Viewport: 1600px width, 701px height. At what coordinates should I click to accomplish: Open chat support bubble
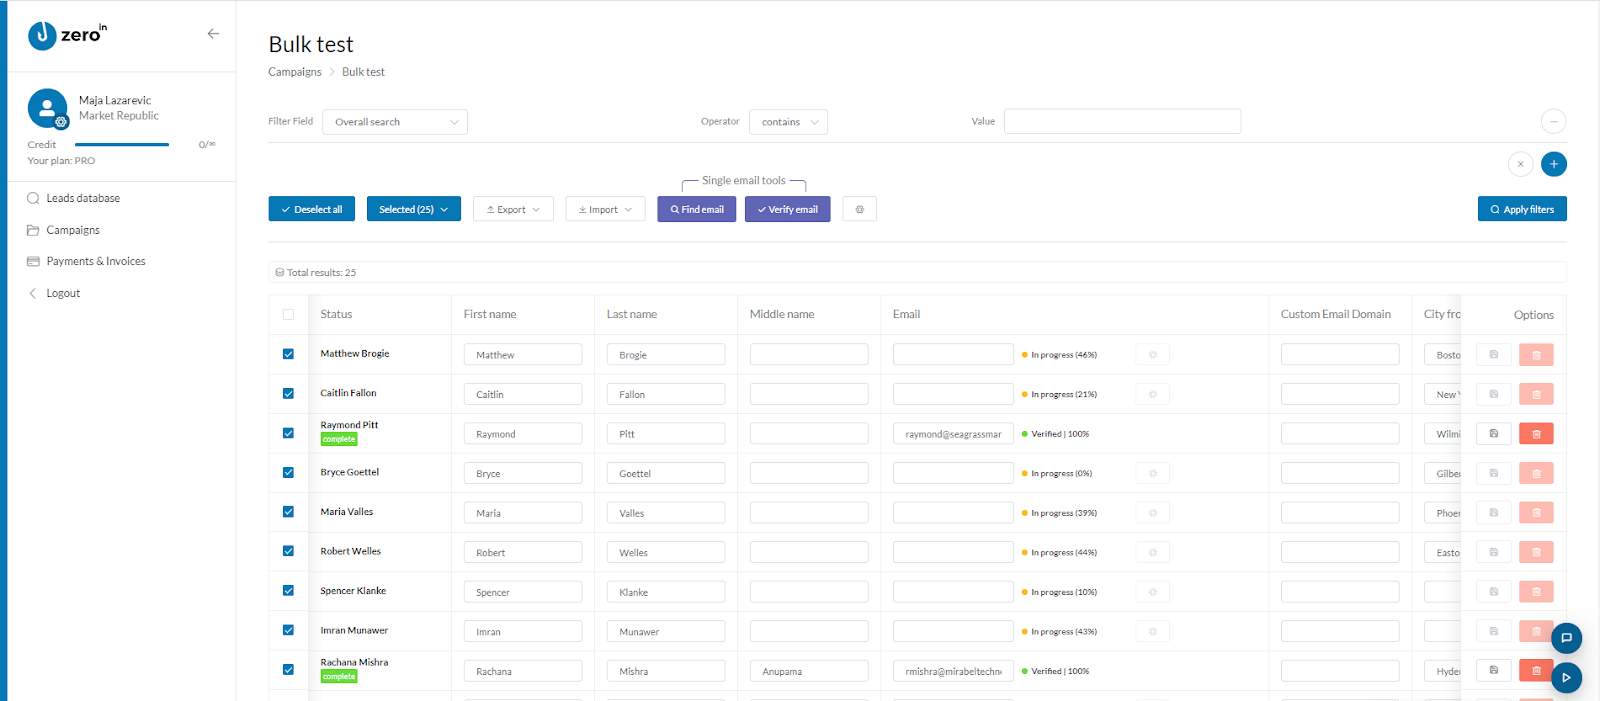pos(1567,638)
